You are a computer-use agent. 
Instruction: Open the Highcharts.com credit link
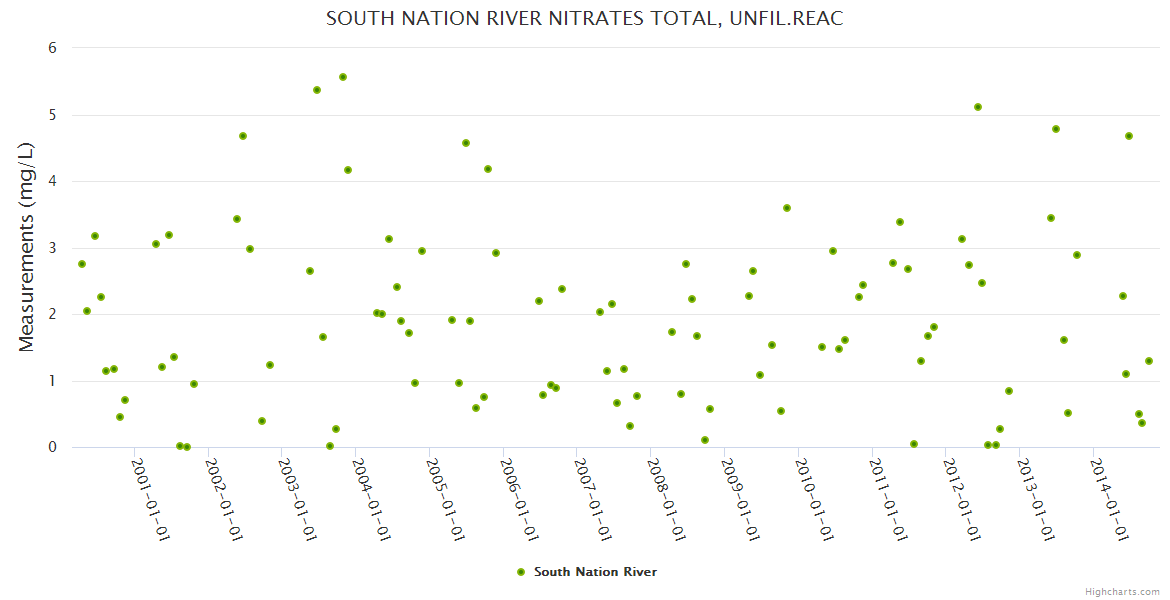tap(1122, 591)
